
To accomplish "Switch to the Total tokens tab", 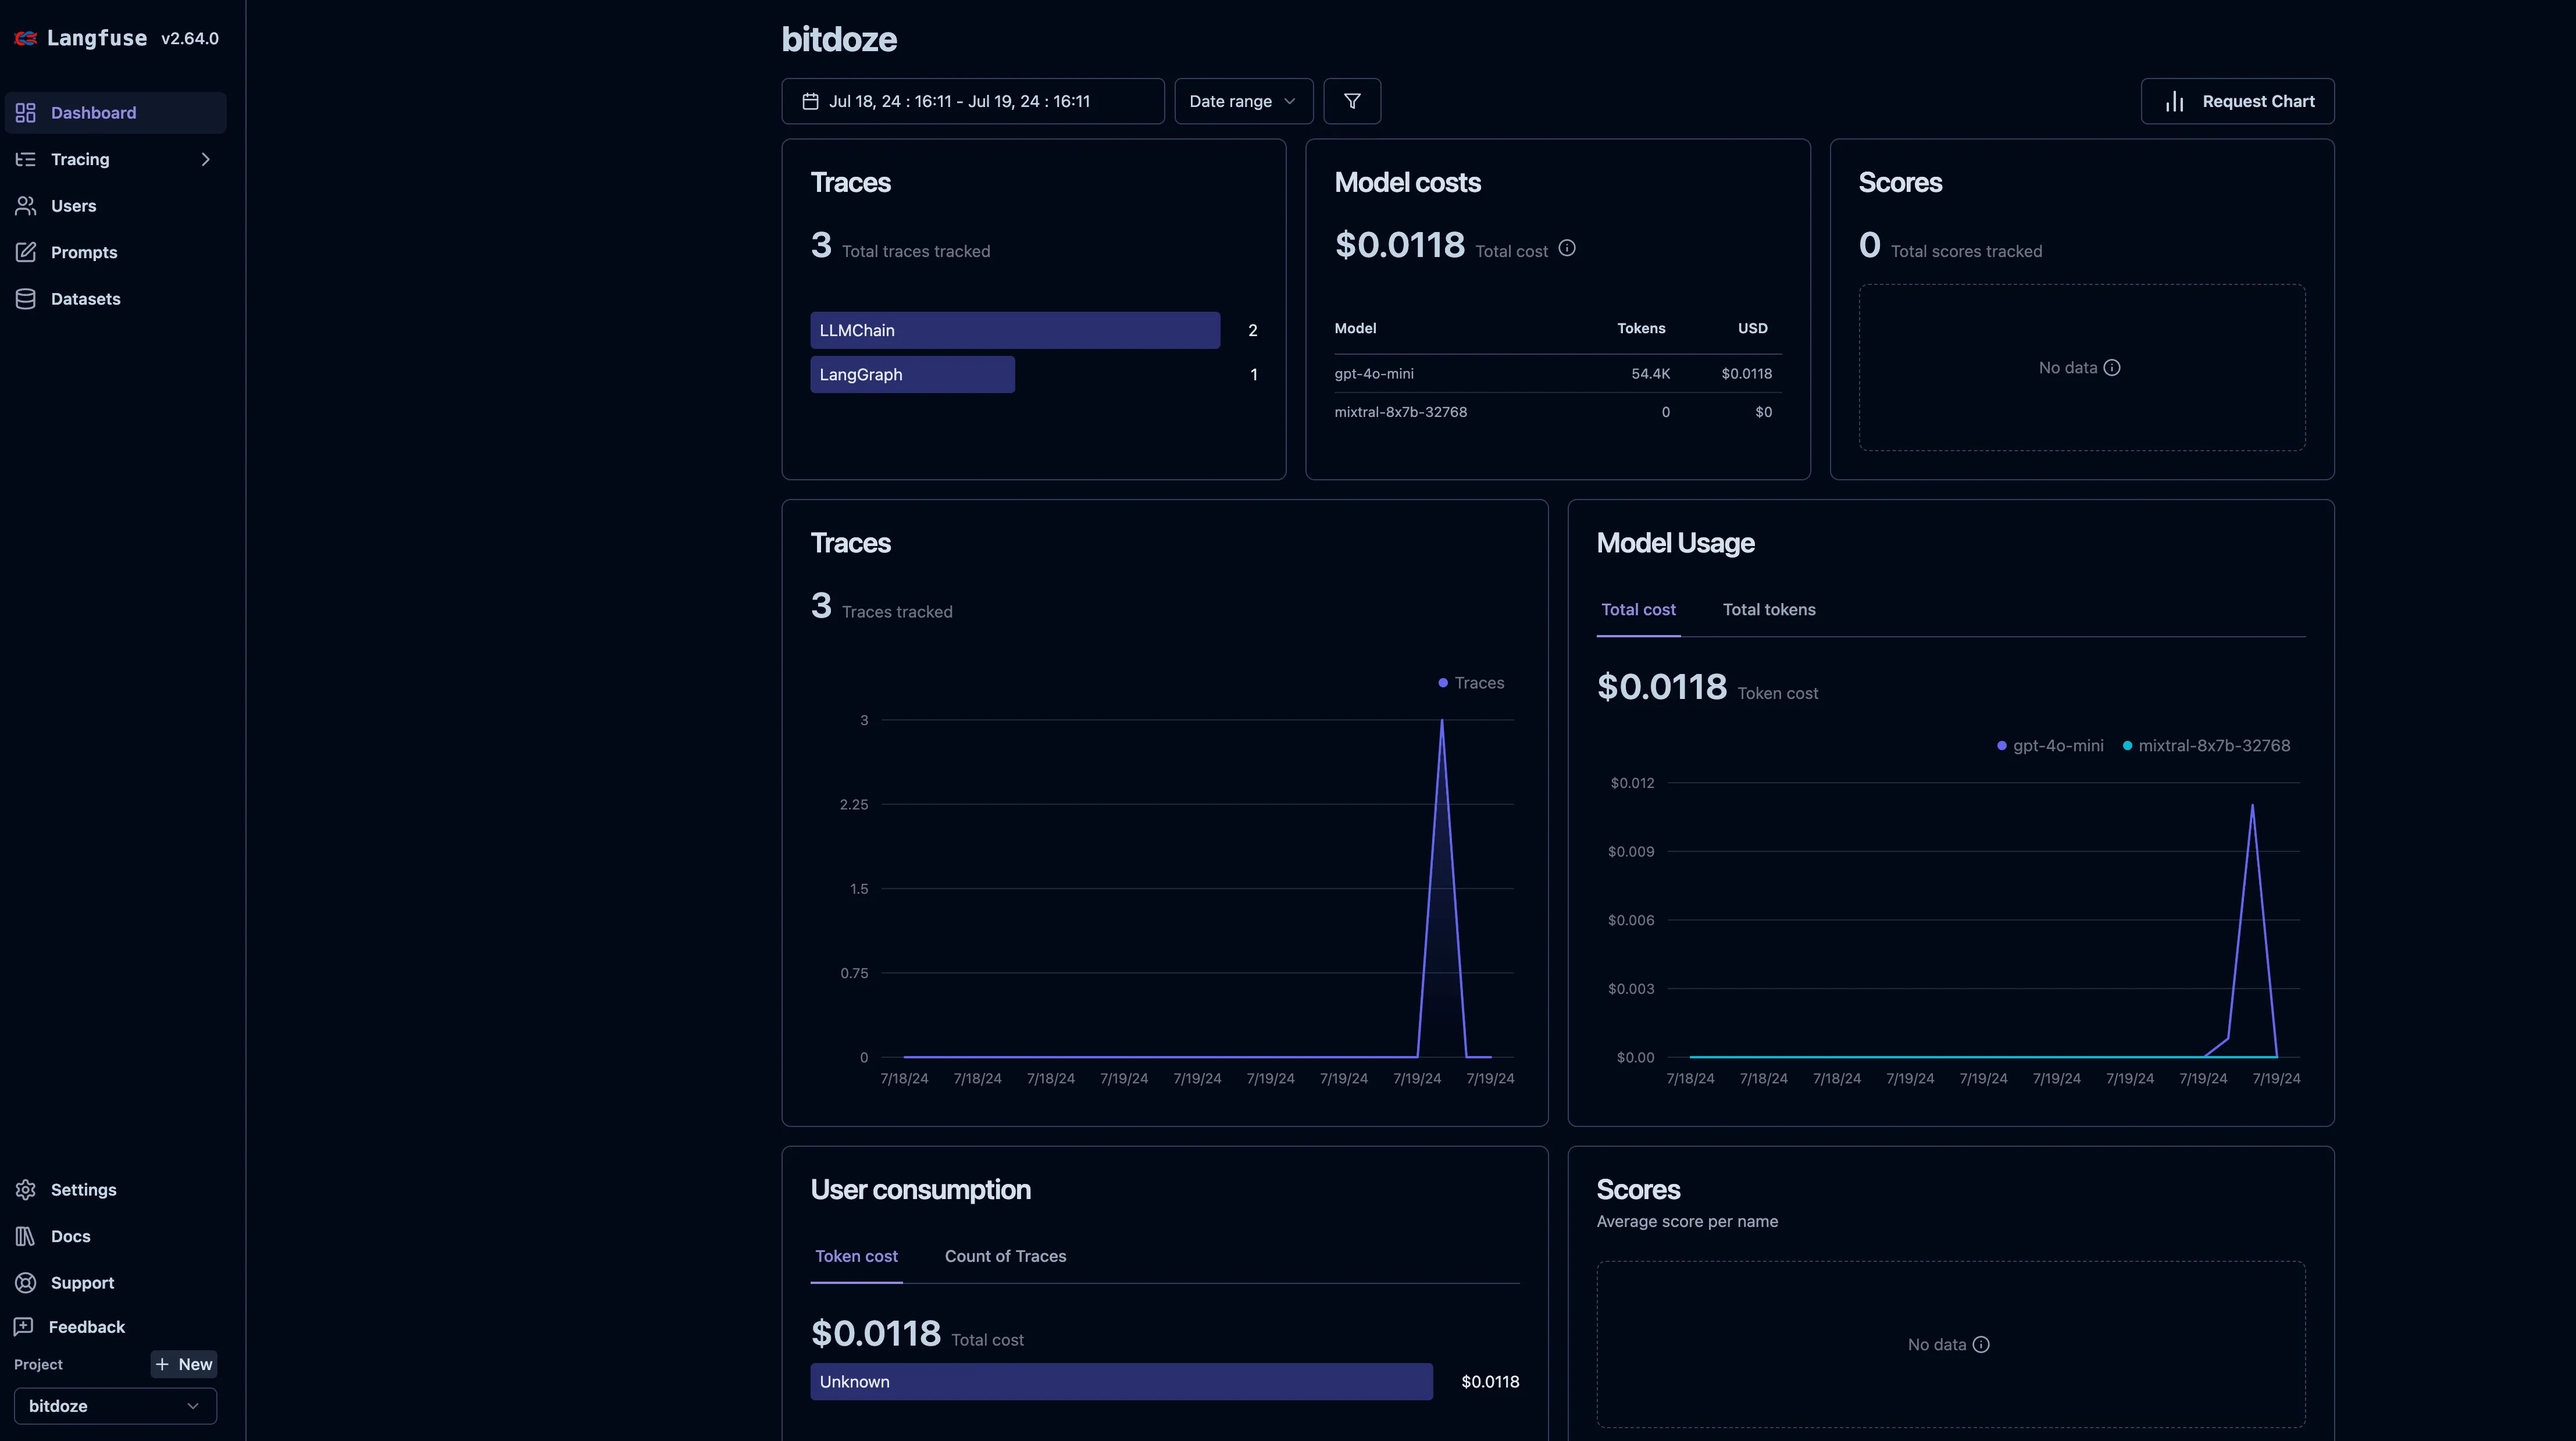I will 1769,609.
